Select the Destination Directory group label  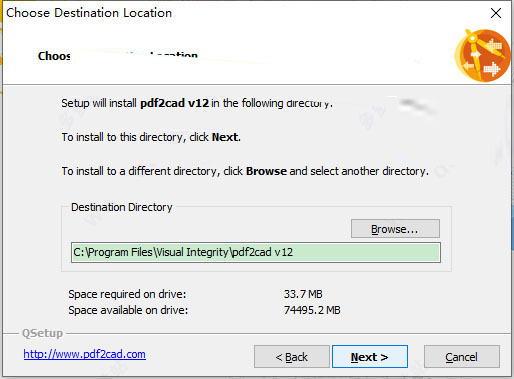[122, 207]
